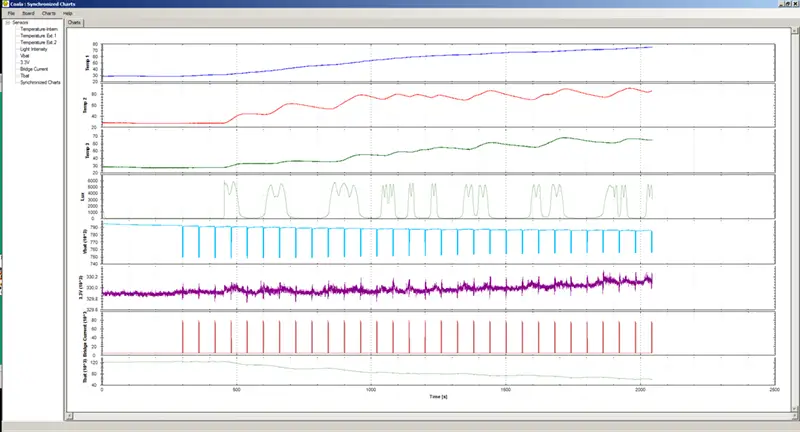Click vertical scrollbar up arrow
This screenshot has width=800, height=432.
[796, 31]
